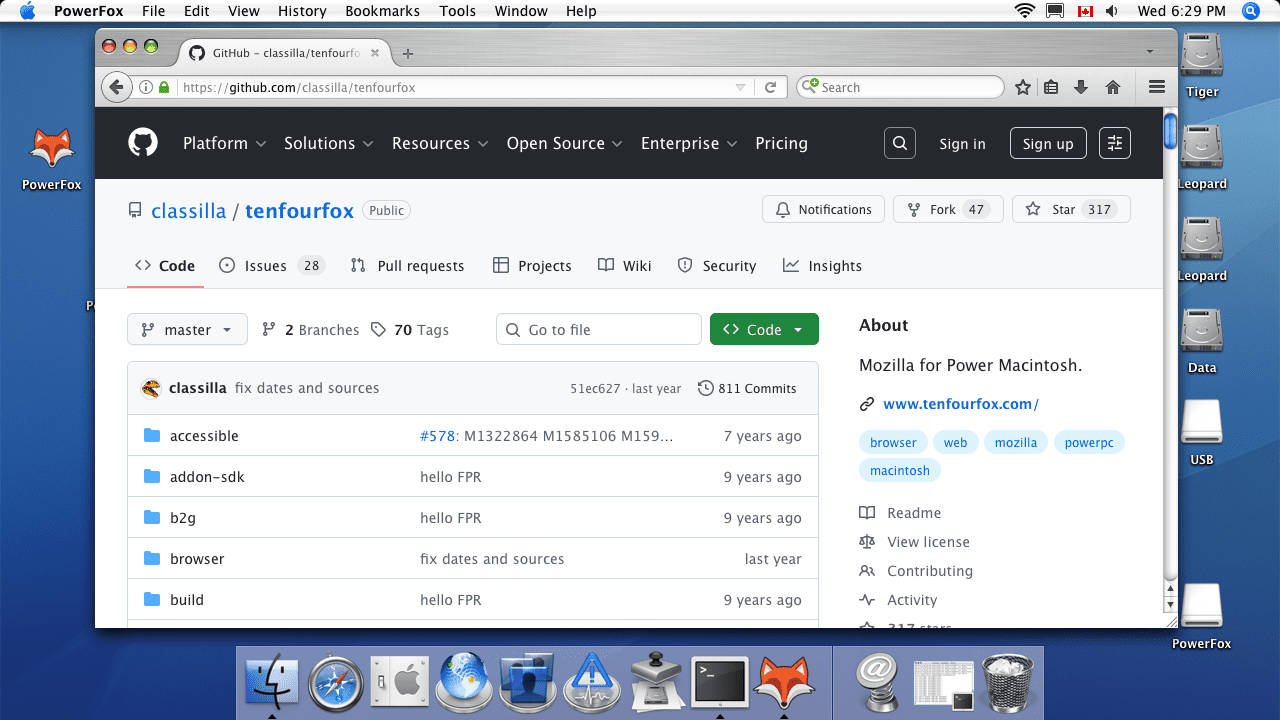Click the Go to file search field

coord(598,330)
